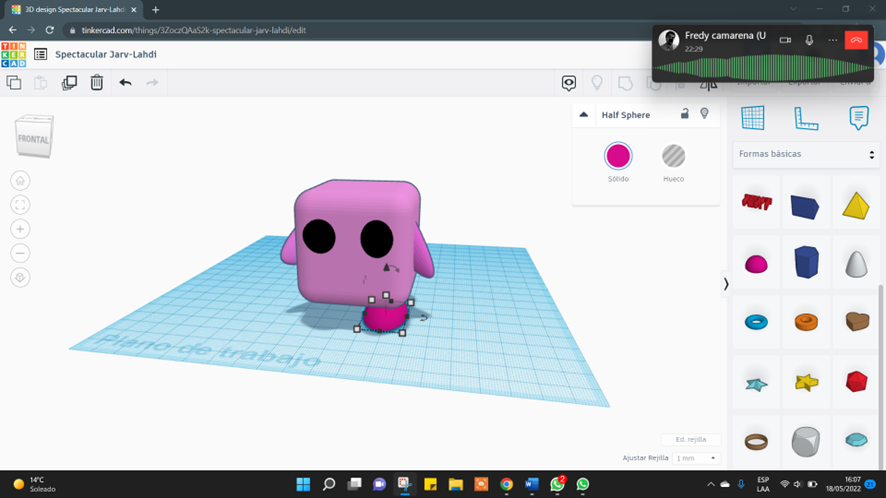This screenshot has width=886, height=498.
Task: Zoom out with the minus button
Action: [x=20, y=253]
